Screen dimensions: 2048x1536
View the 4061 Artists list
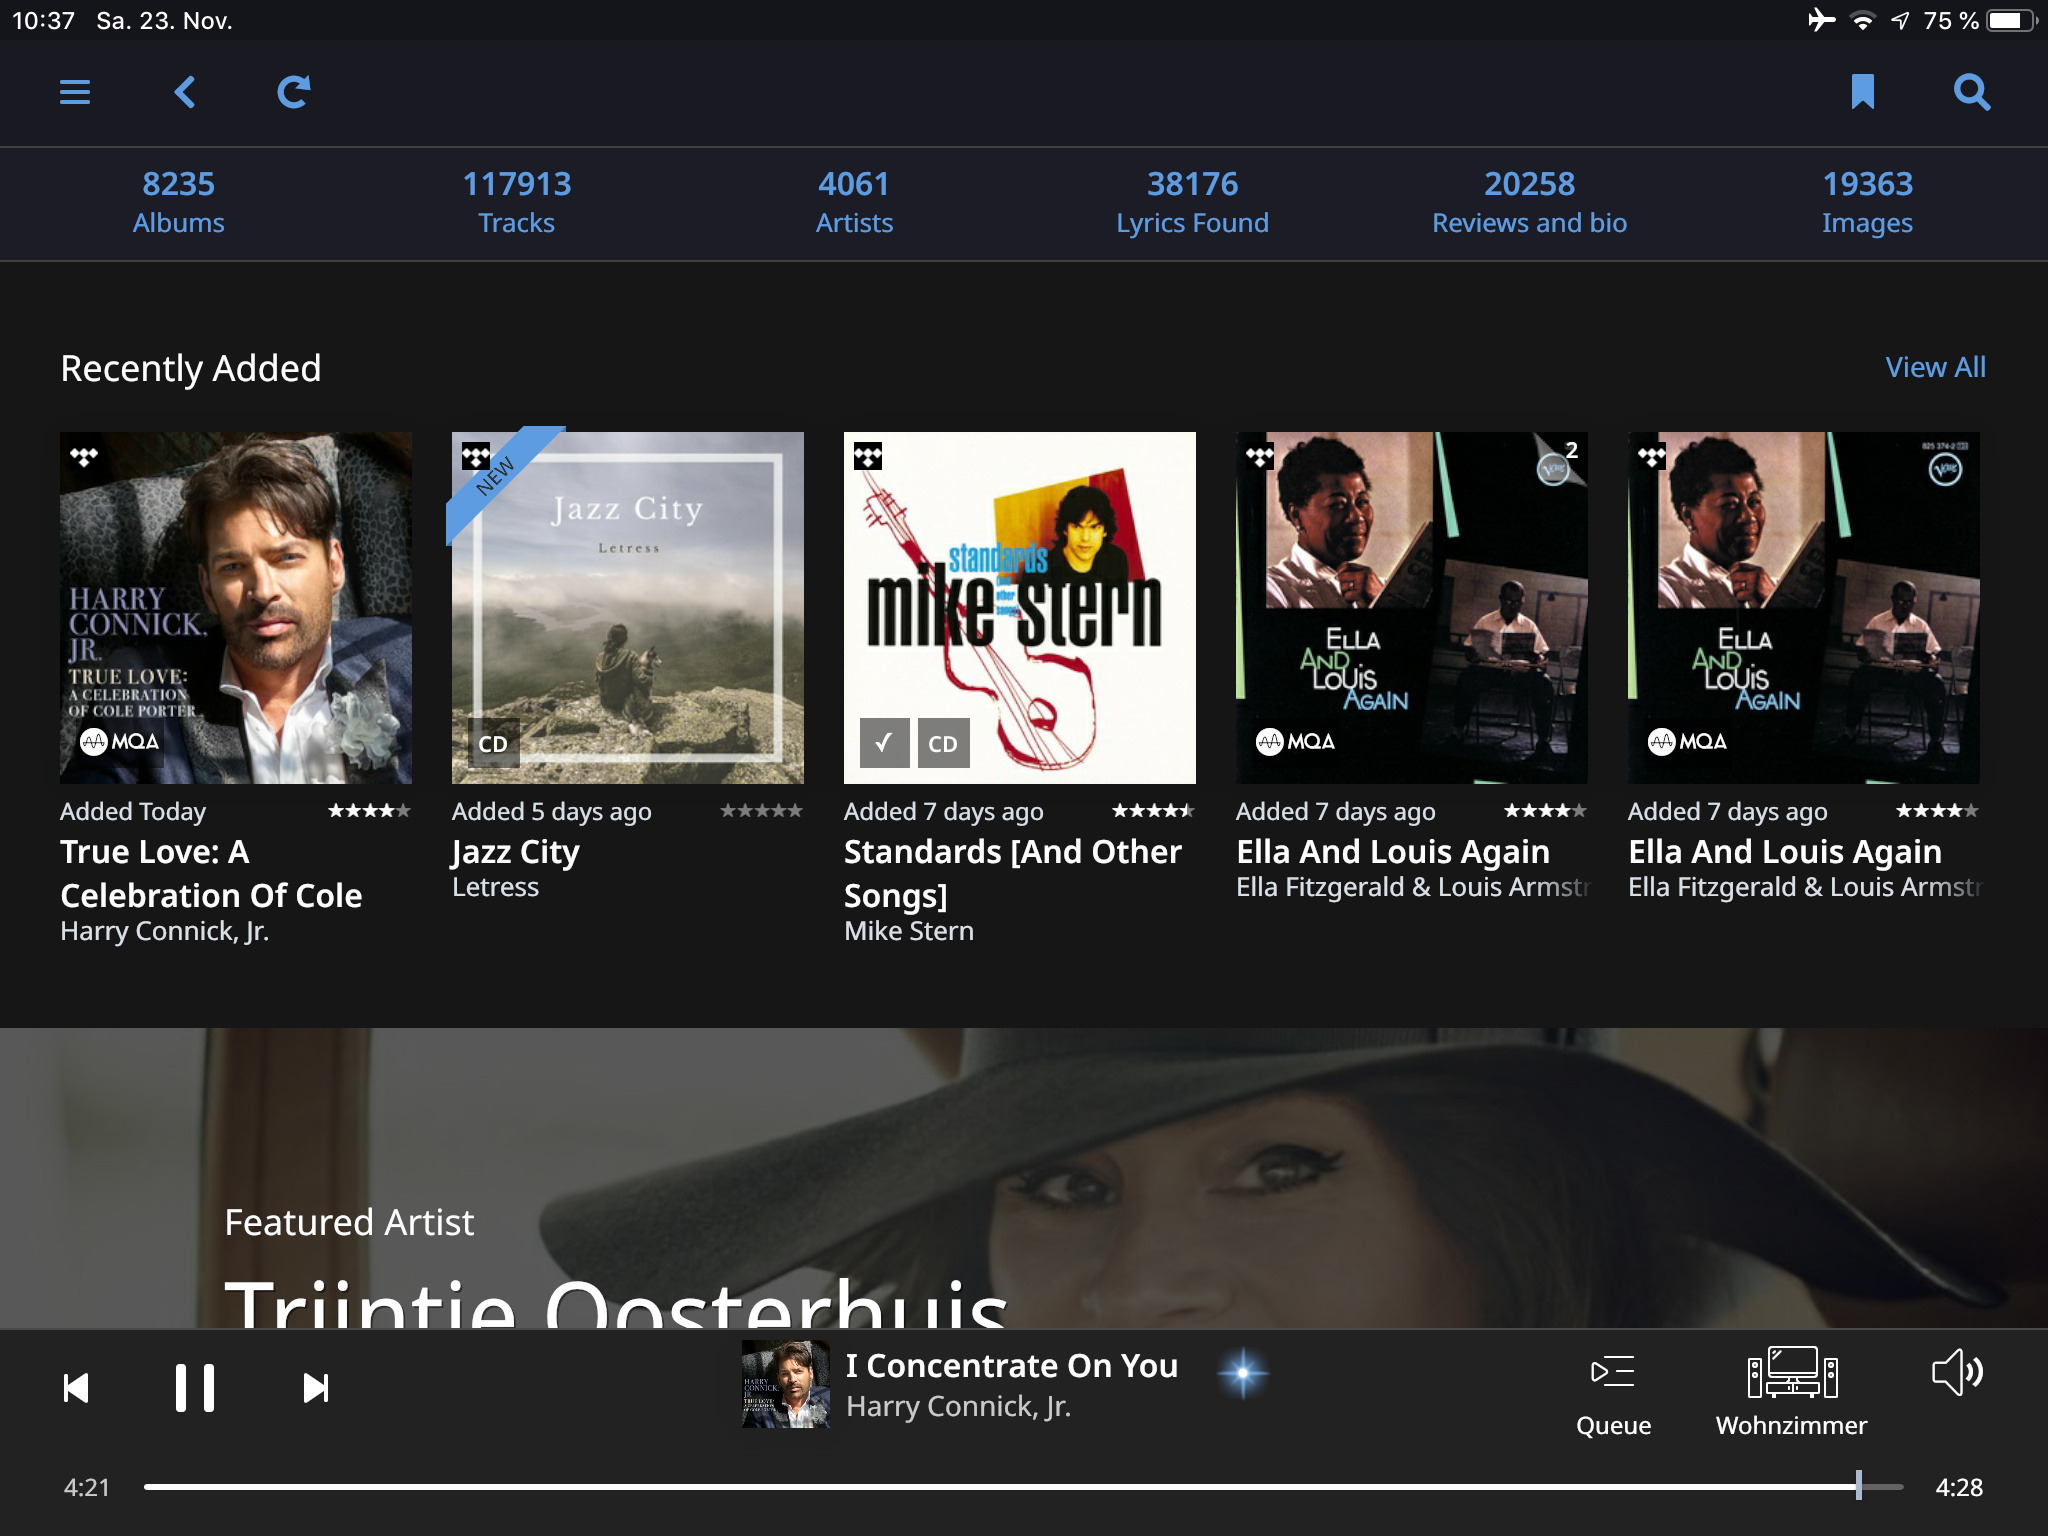click(854, 203)
